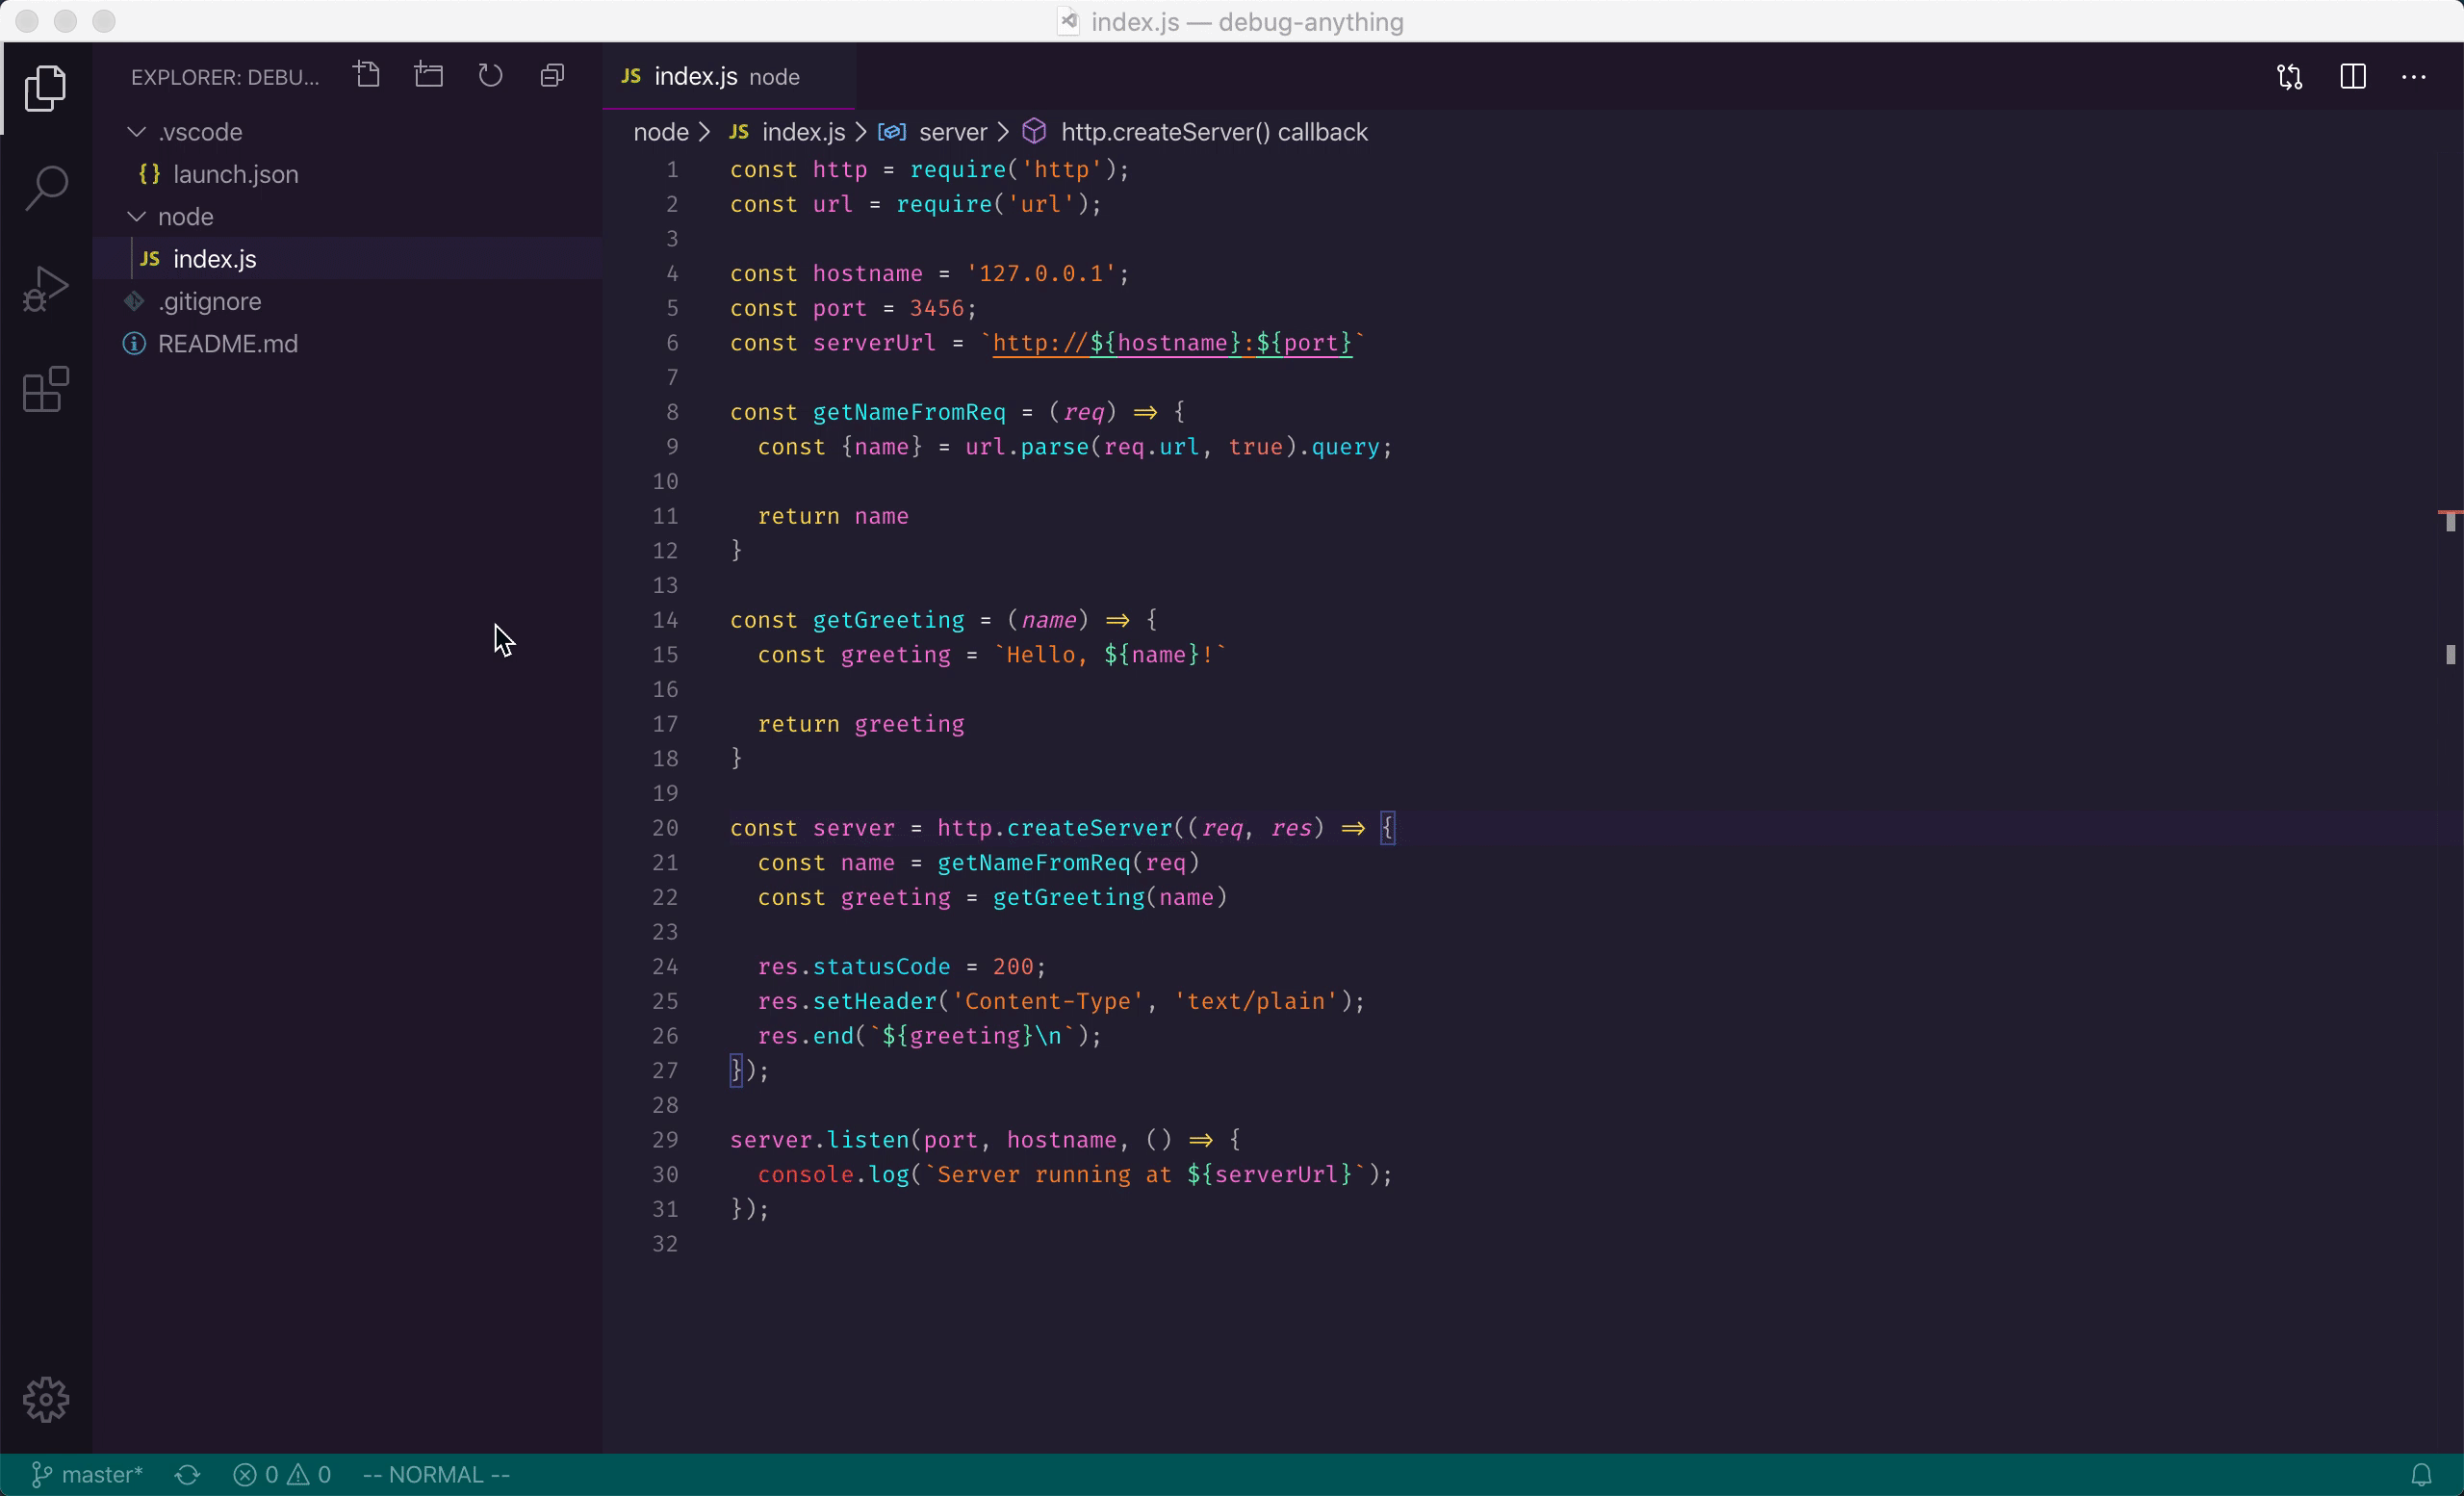Open the notifications bell in status bar
The height and width of the screenshot is (1496, 2464).
pyautogui.click(x=2421, y=1475)
